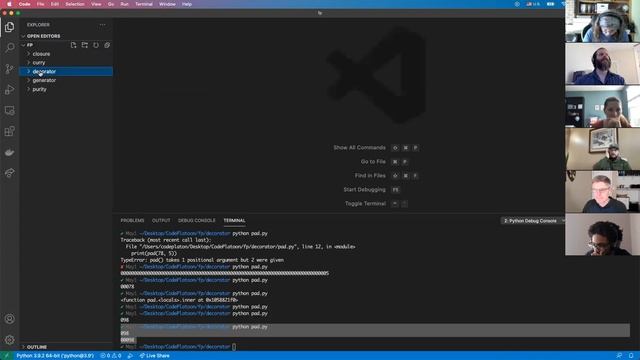Screen dimensions: 640x360
Task: Open the Docker view in activity bar
Action: click(9, 152)
